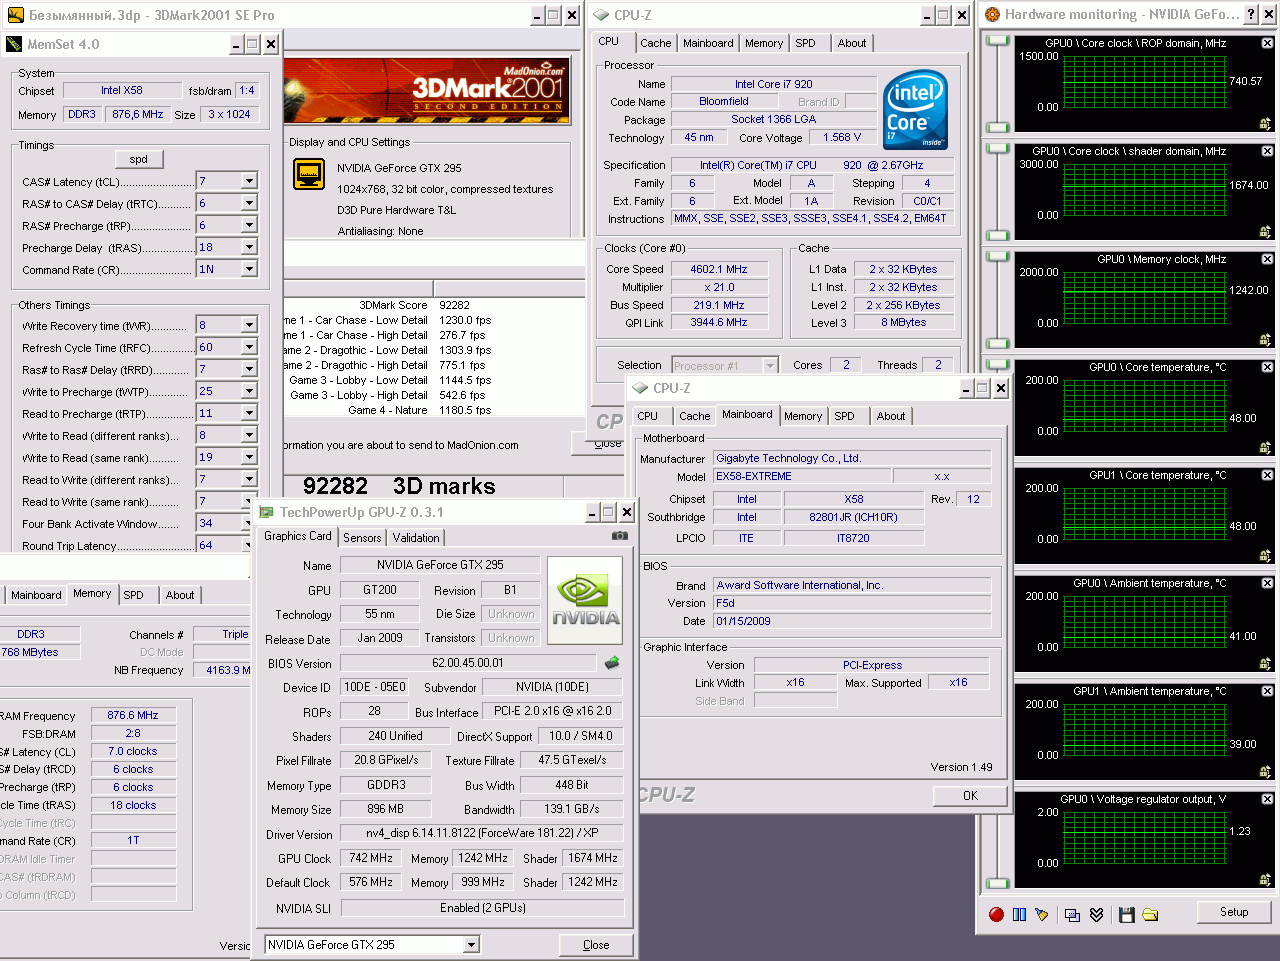Click the 92282 3D marks score text
This screenshot has width=1280, height=961.
coord(399,486)
